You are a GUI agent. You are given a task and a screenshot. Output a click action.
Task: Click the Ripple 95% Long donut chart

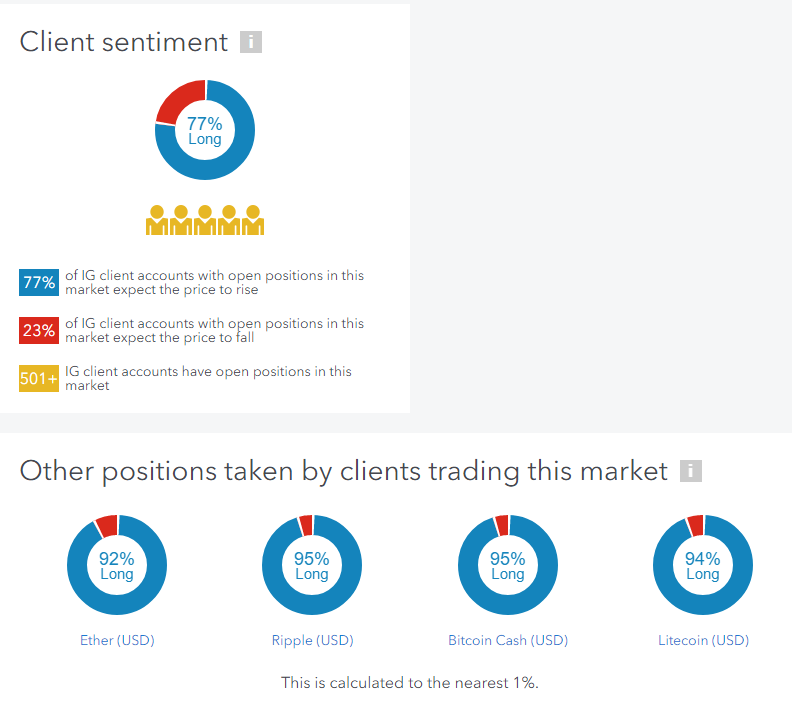[x=312, y=565]
